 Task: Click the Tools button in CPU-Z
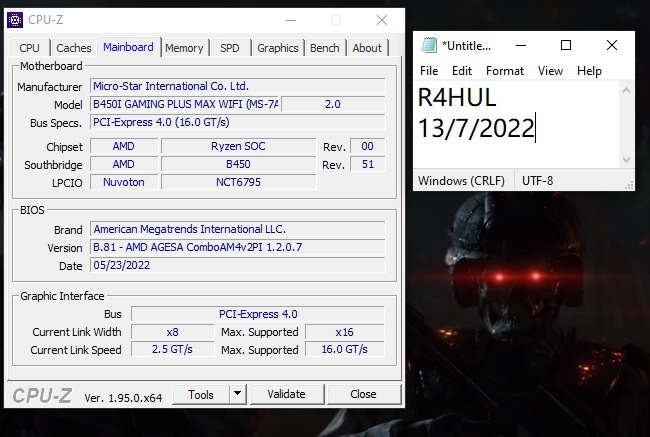(x=201, y=394)
